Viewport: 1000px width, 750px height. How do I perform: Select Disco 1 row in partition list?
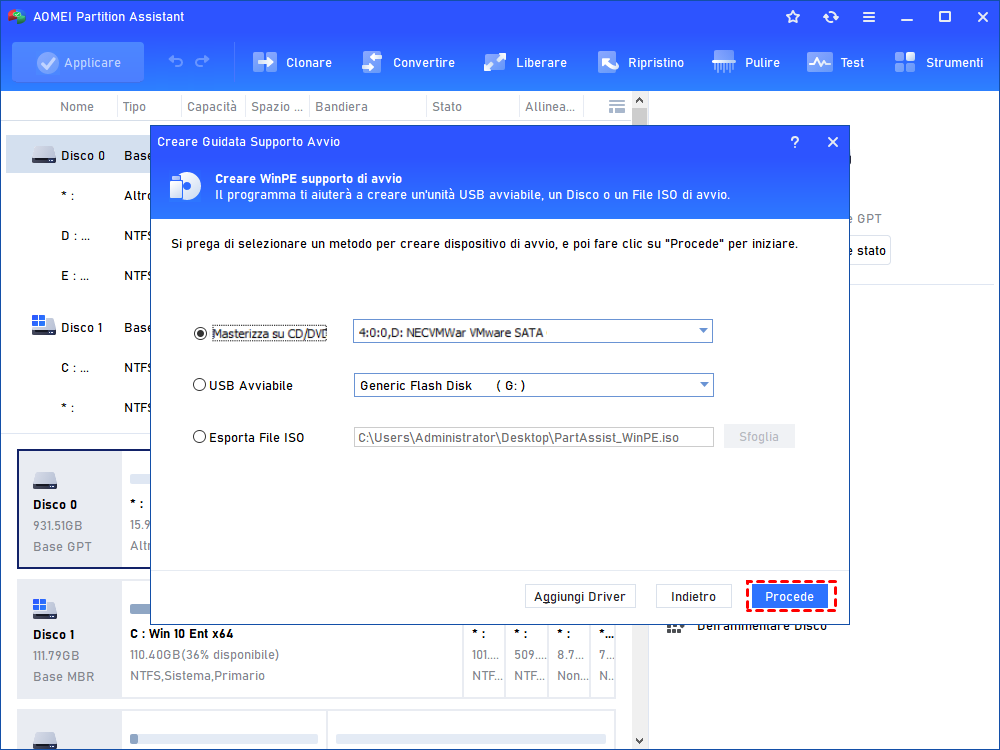pos(78,328)
